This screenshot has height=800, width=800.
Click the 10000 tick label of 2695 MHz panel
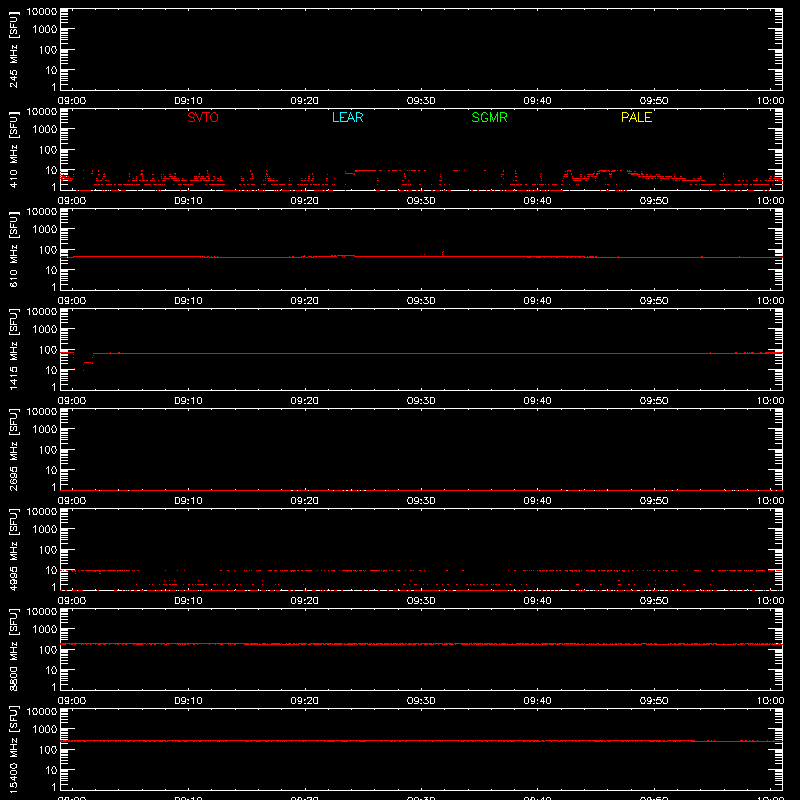(x=42, y=411)
